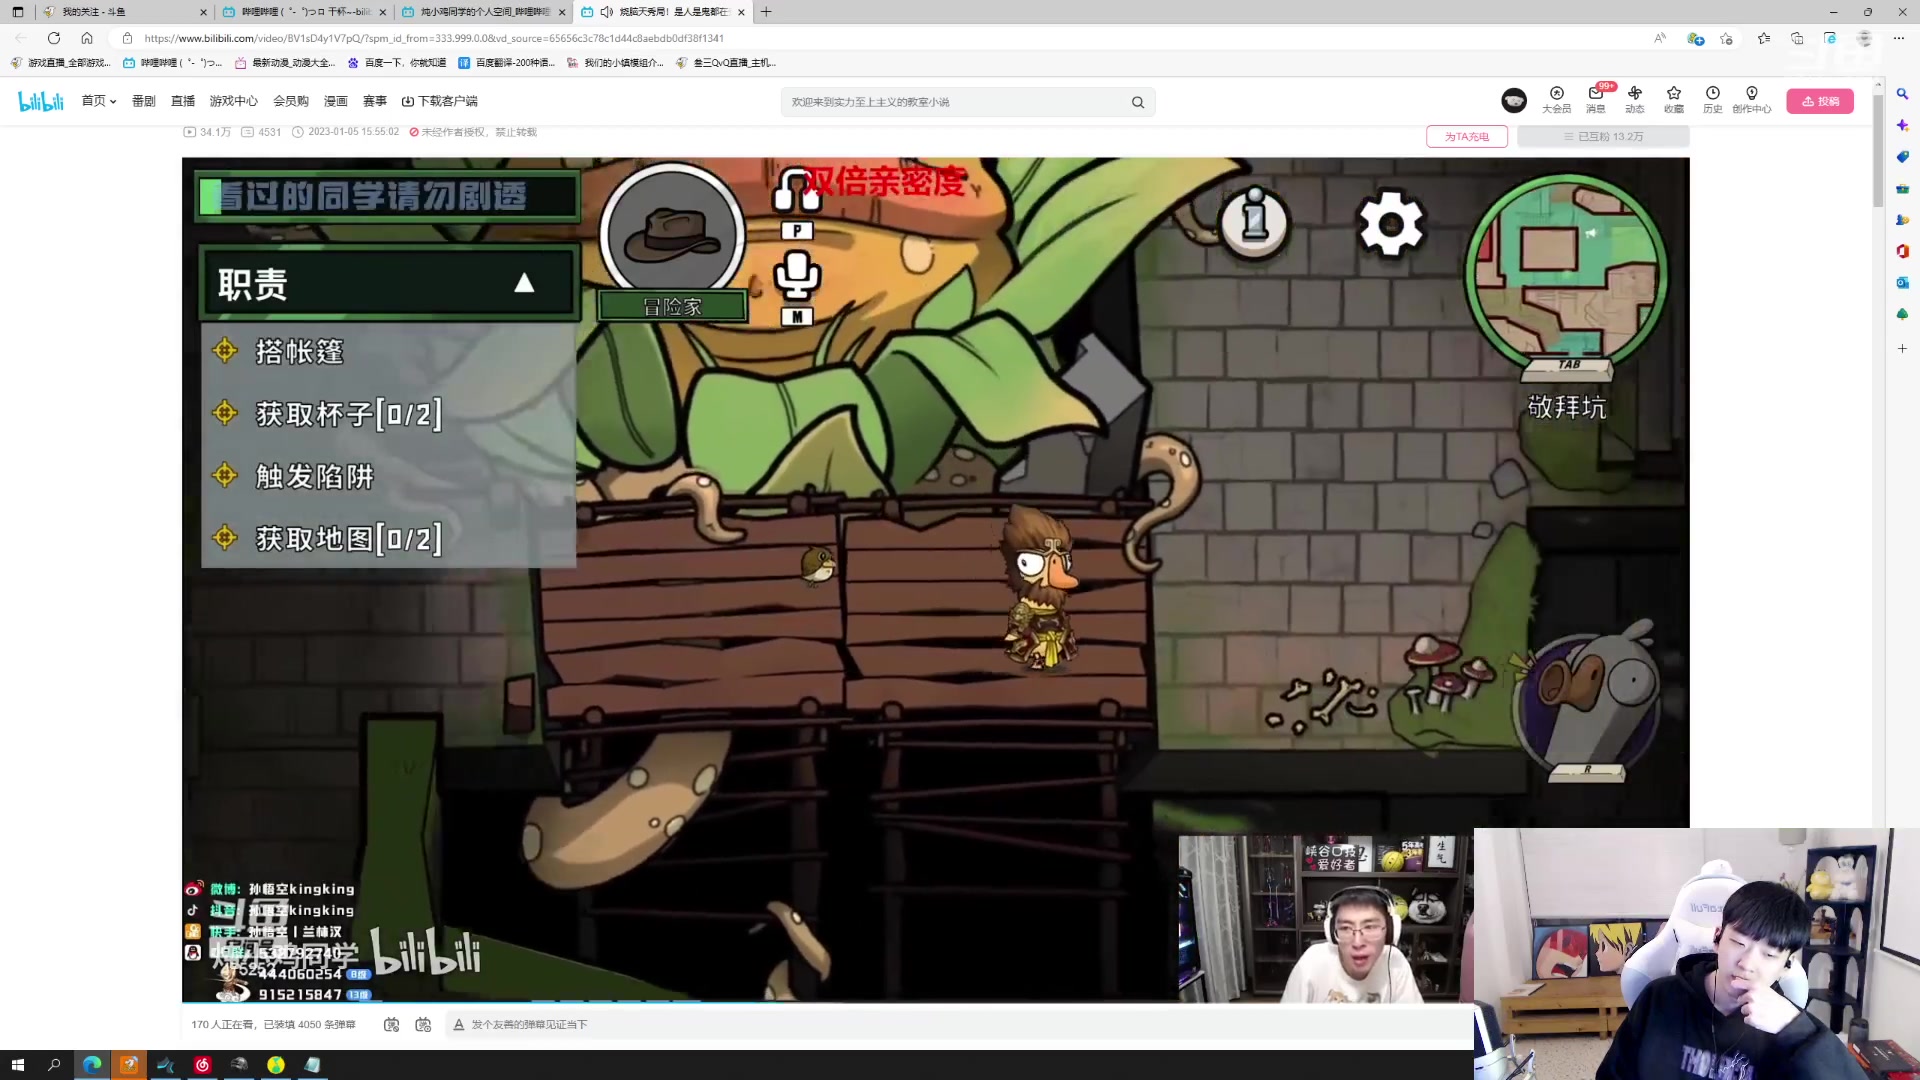Open 我们的小镇模组介 bookmark

click(615, 63)
